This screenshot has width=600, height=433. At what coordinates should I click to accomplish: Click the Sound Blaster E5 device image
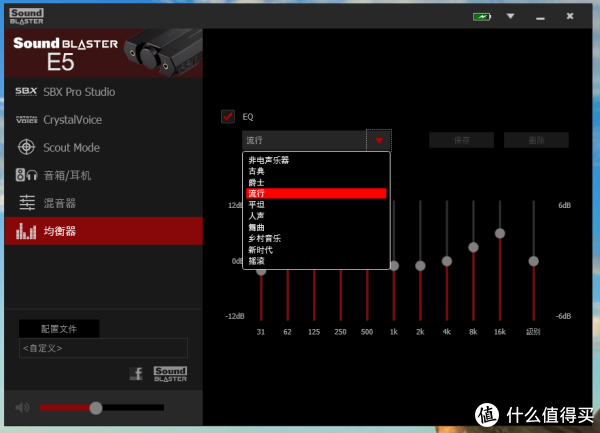click(x=164, y=53)
